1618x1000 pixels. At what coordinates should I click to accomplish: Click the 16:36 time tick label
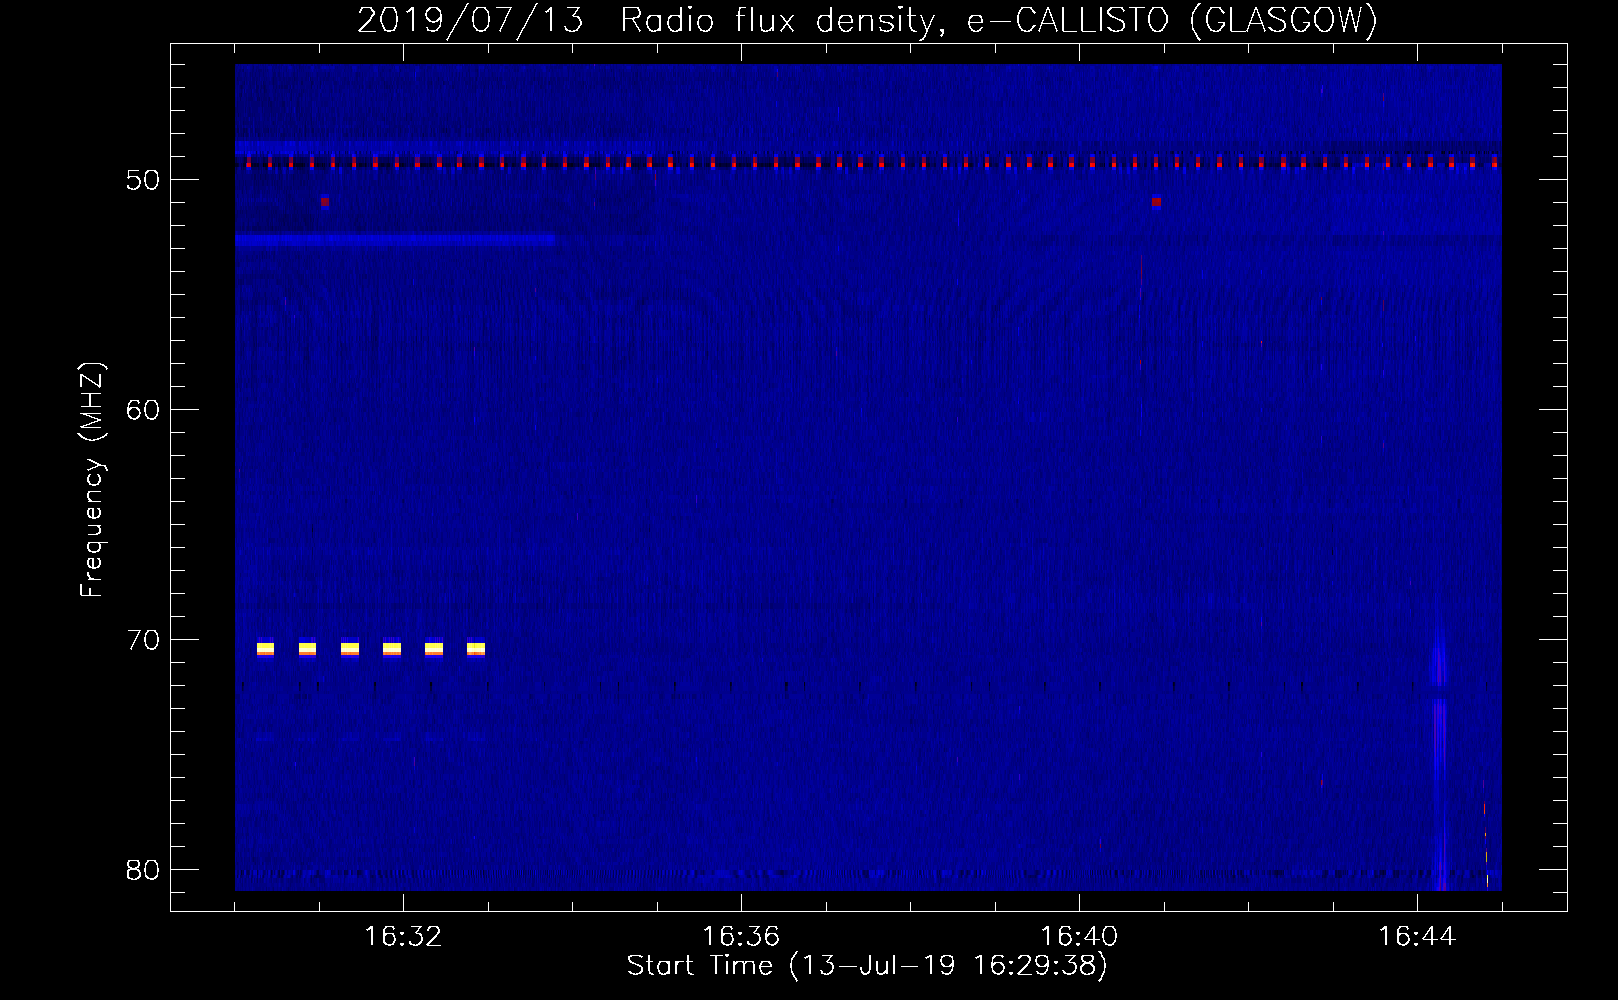coord(740,937)
